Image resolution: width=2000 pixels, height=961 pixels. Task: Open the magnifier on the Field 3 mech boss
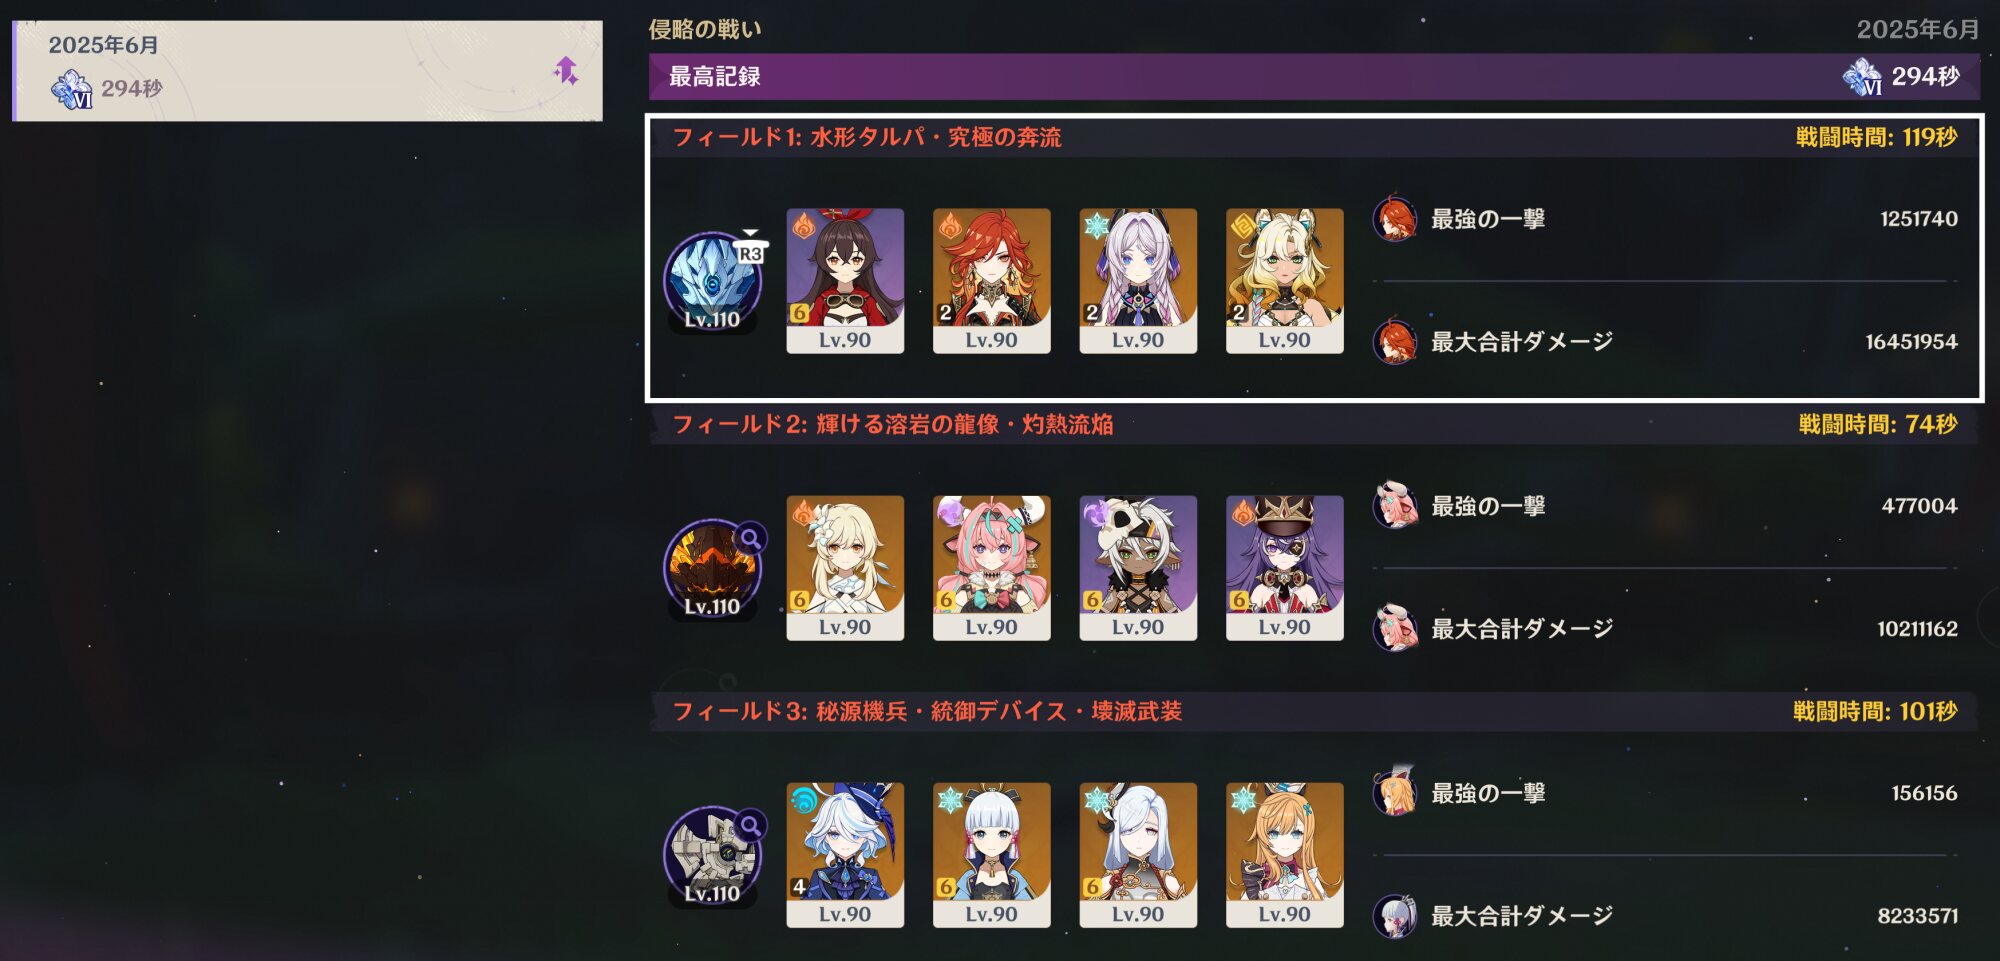pyautogui.click(x=749, y=826)
